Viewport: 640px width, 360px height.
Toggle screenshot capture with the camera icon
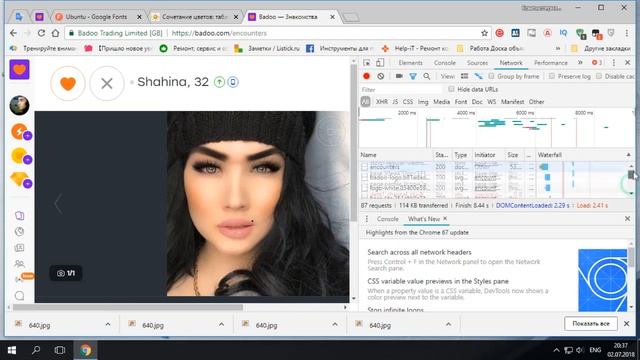pyautogui.click(x=399, y=76)
